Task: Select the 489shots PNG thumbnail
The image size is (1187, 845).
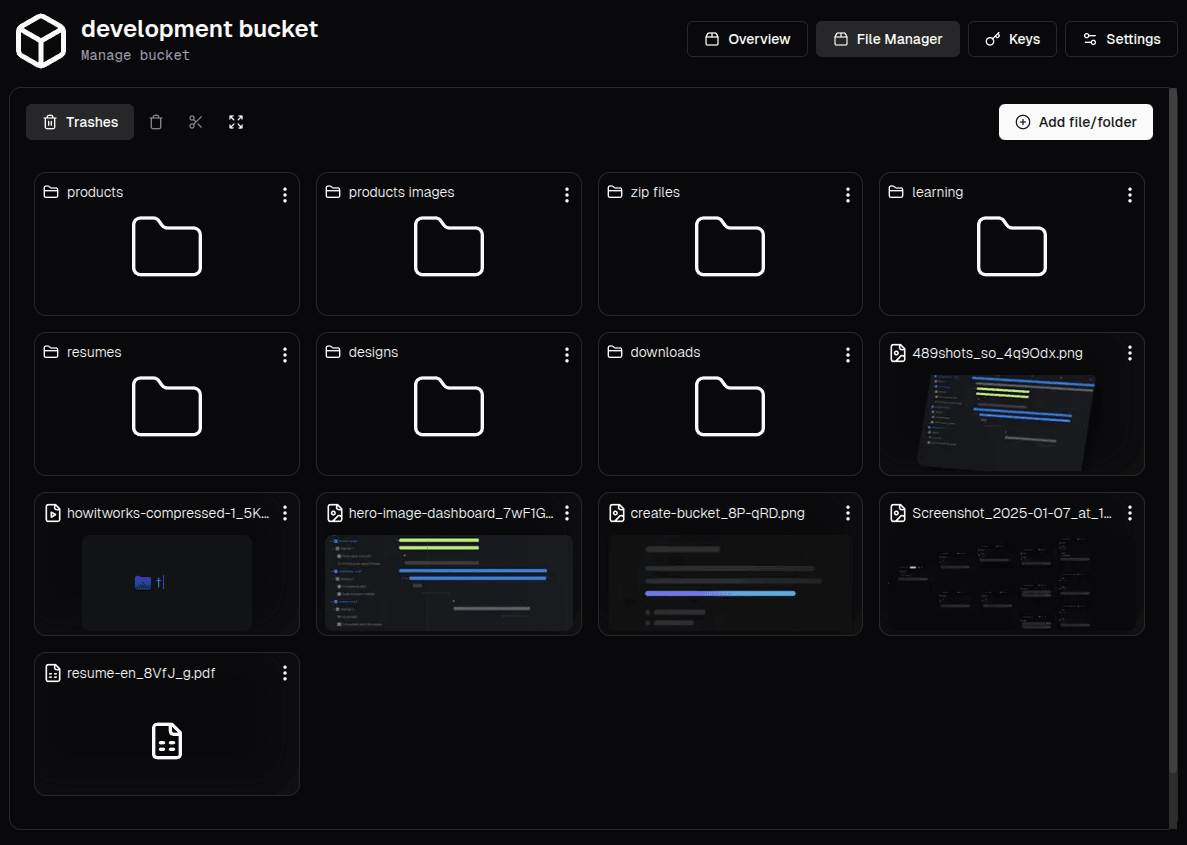Action: [x=1011, y=422]
